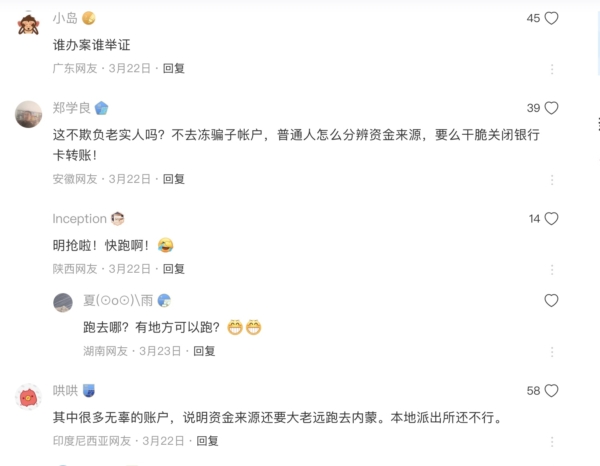Viewport: 600px width, 466px height.
Task: Open three-dot menu on 哄哄's comment
Action: click(x=552, y=441)
